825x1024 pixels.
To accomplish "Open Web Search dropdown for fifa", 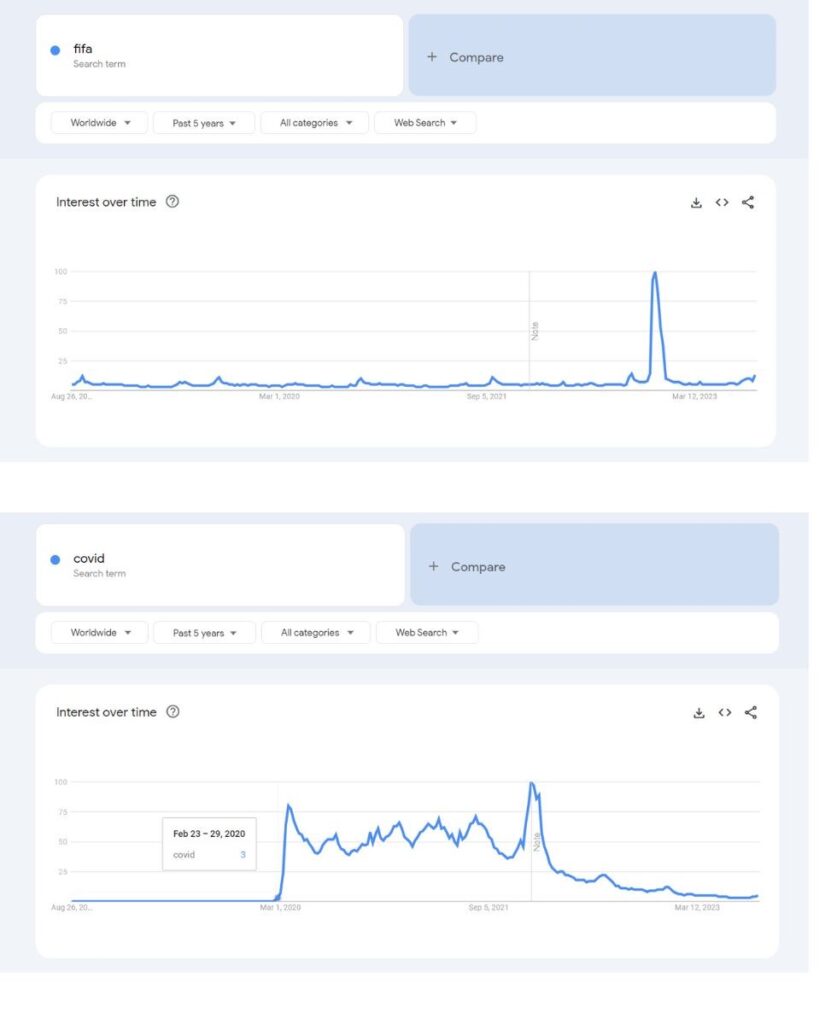I will (x=425, y=123).
